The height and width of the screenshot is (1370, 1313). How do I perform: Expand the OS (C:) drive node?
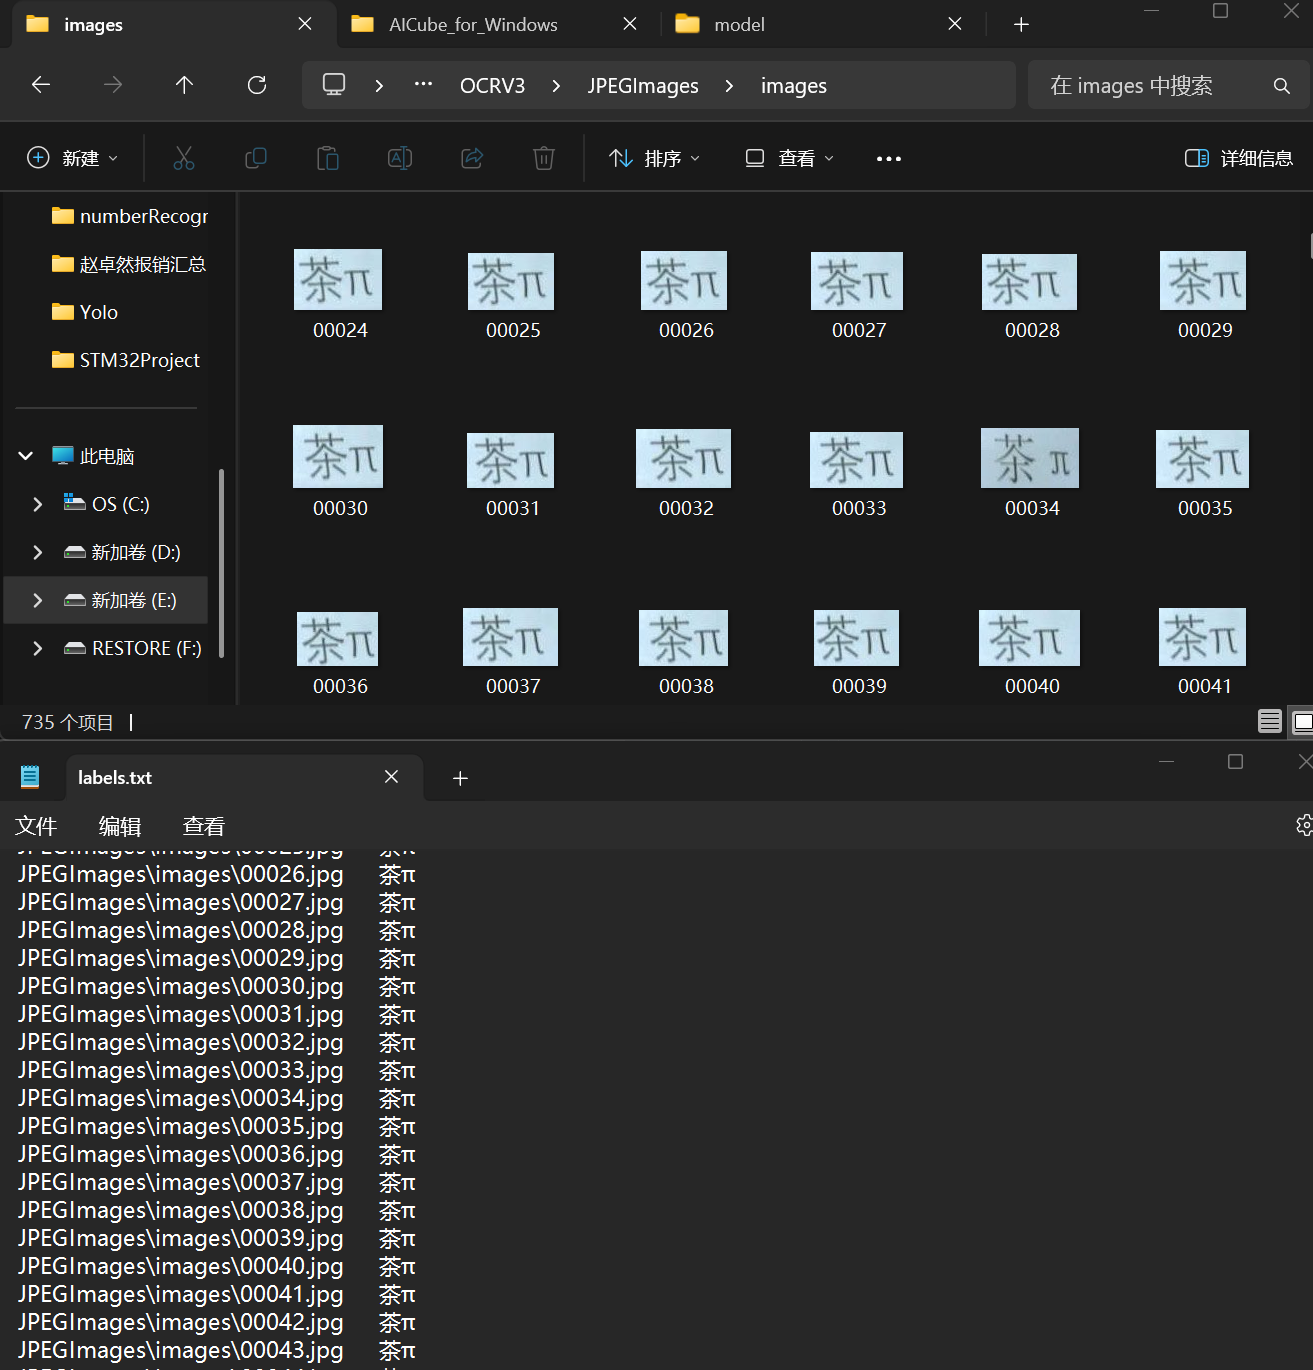click(38, 504)
